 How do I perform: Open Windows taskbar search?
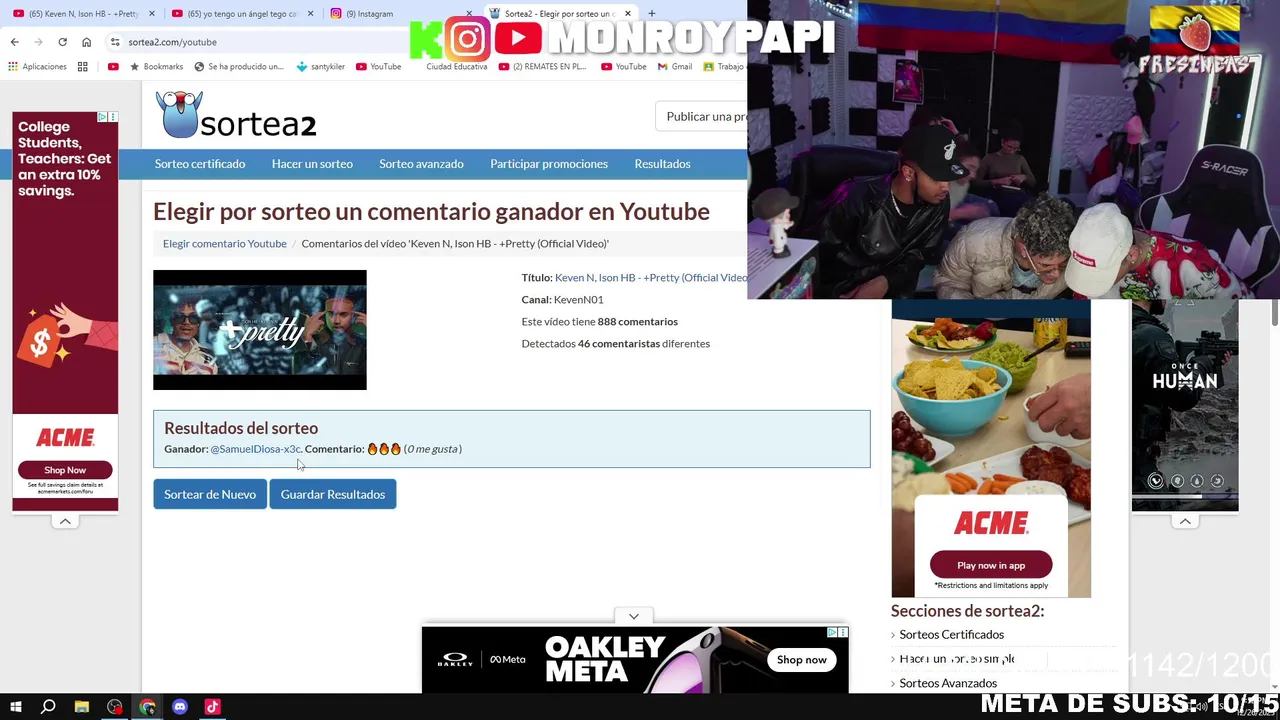click(x=48, y=707)
